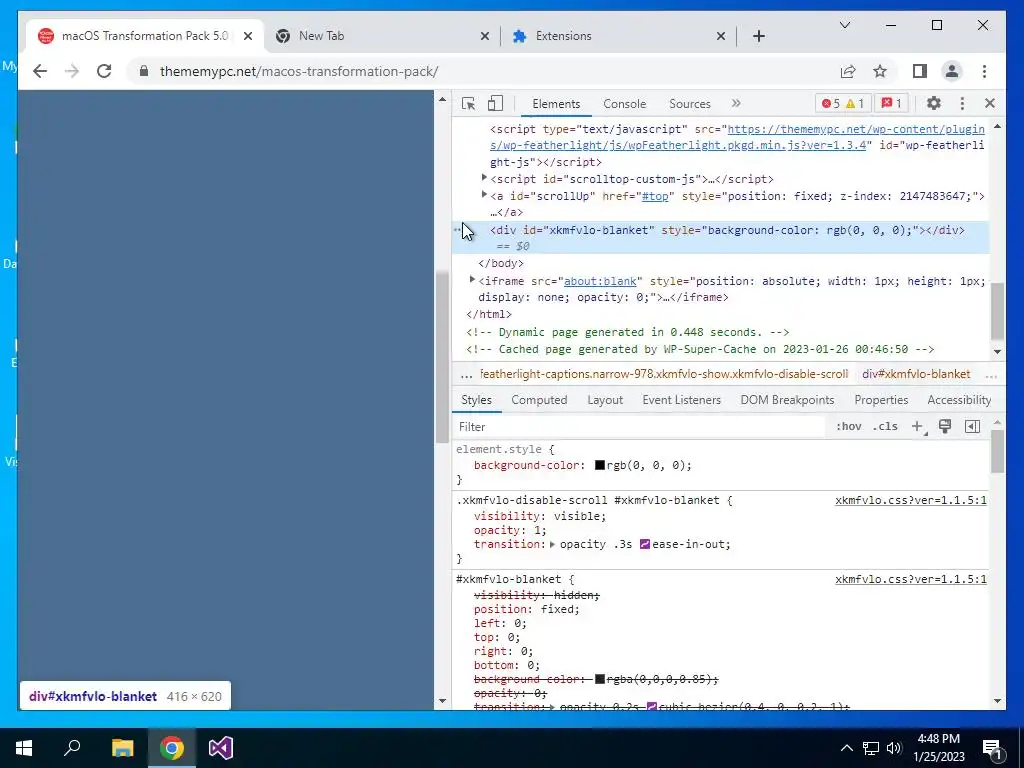Open first xkmfvlo.css?ver=1.1.5:1 source link
Image resolution: width=1024 pixels, height=768 pixels.
coord(910,501)
